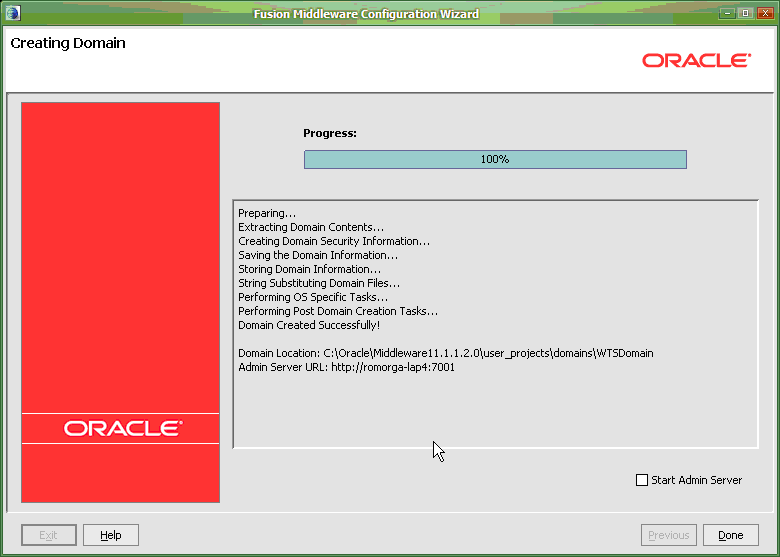Click the wizard globe icon in title bar
This screenshot has width=780, height=557.
13,12
